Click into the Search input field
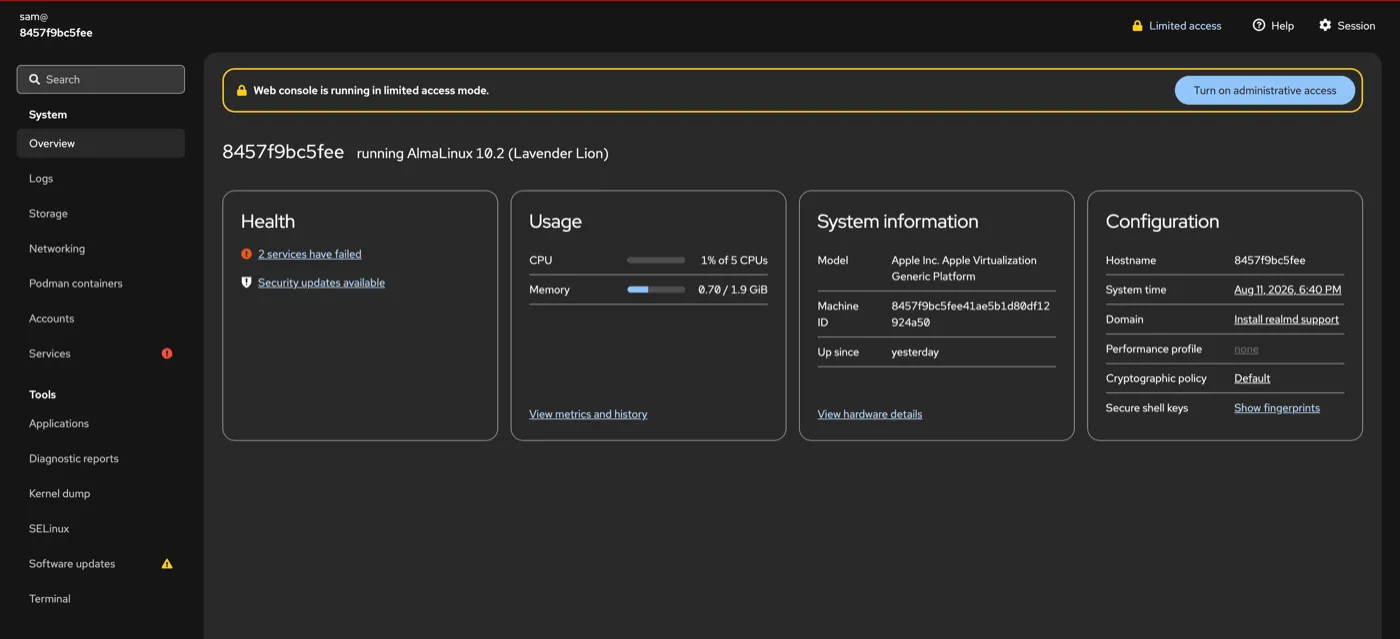The height and width of the screenshot is (639, 1400). coord(101,79)
